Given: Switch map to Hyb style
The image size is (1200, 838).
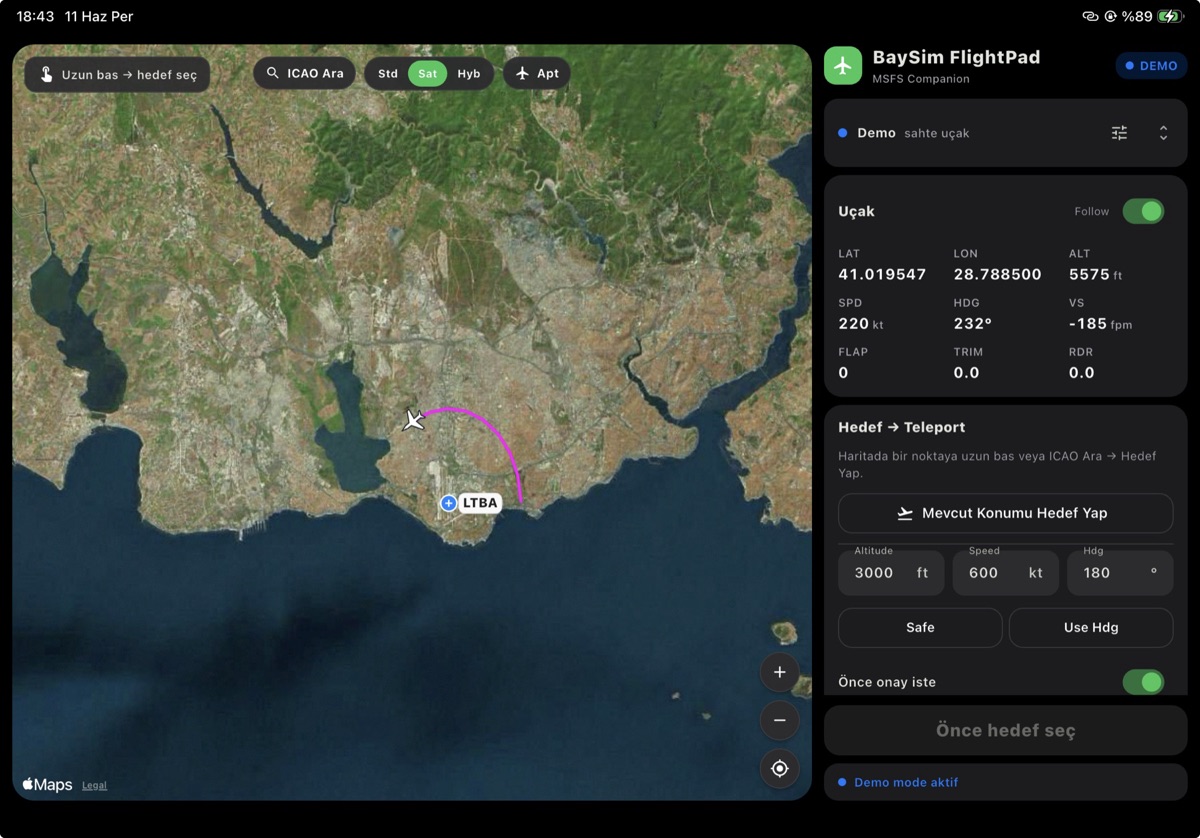Looking at the screenshot, I should tap(469, 74).
